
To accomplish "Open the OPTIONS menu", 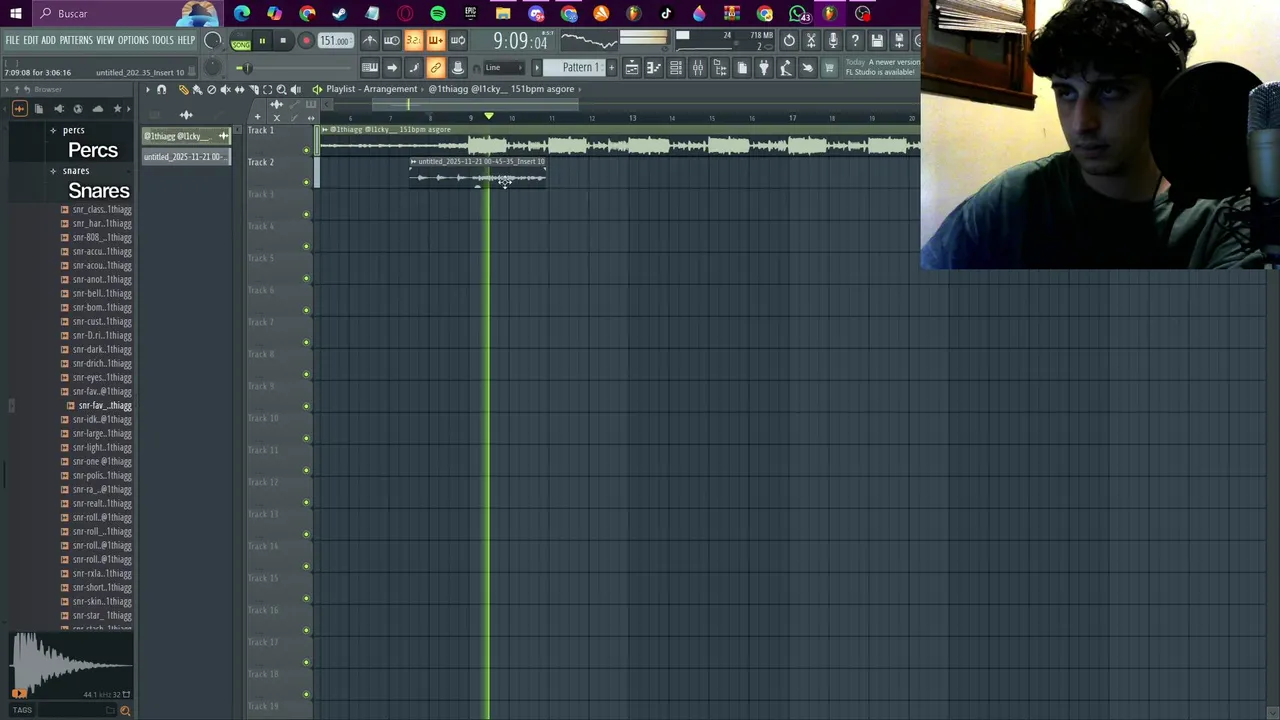I will point(133,40).
